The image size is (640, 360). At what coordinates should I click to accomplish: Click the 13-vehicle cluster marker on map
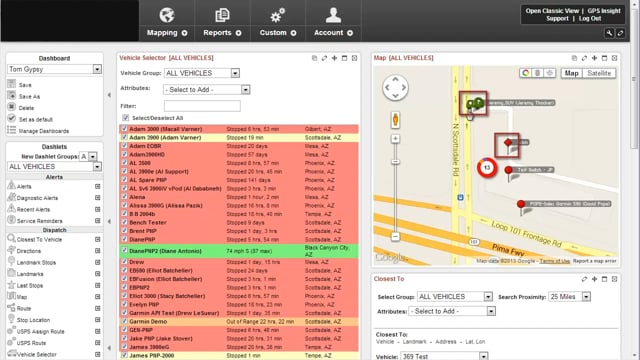tap(487, 168)
